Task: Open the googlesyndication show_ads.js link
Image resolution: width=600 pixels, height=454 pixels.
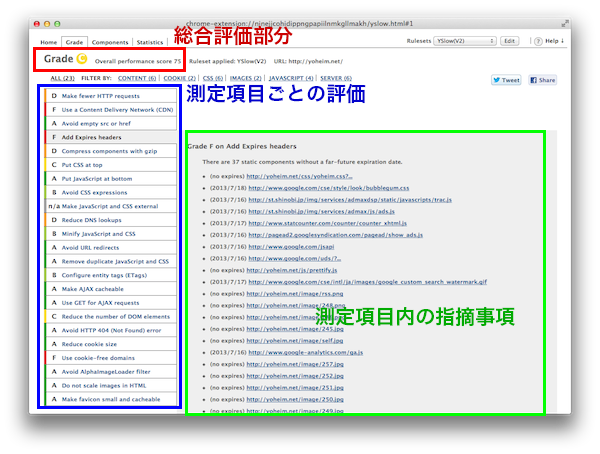Action: [x=336, y=235]
